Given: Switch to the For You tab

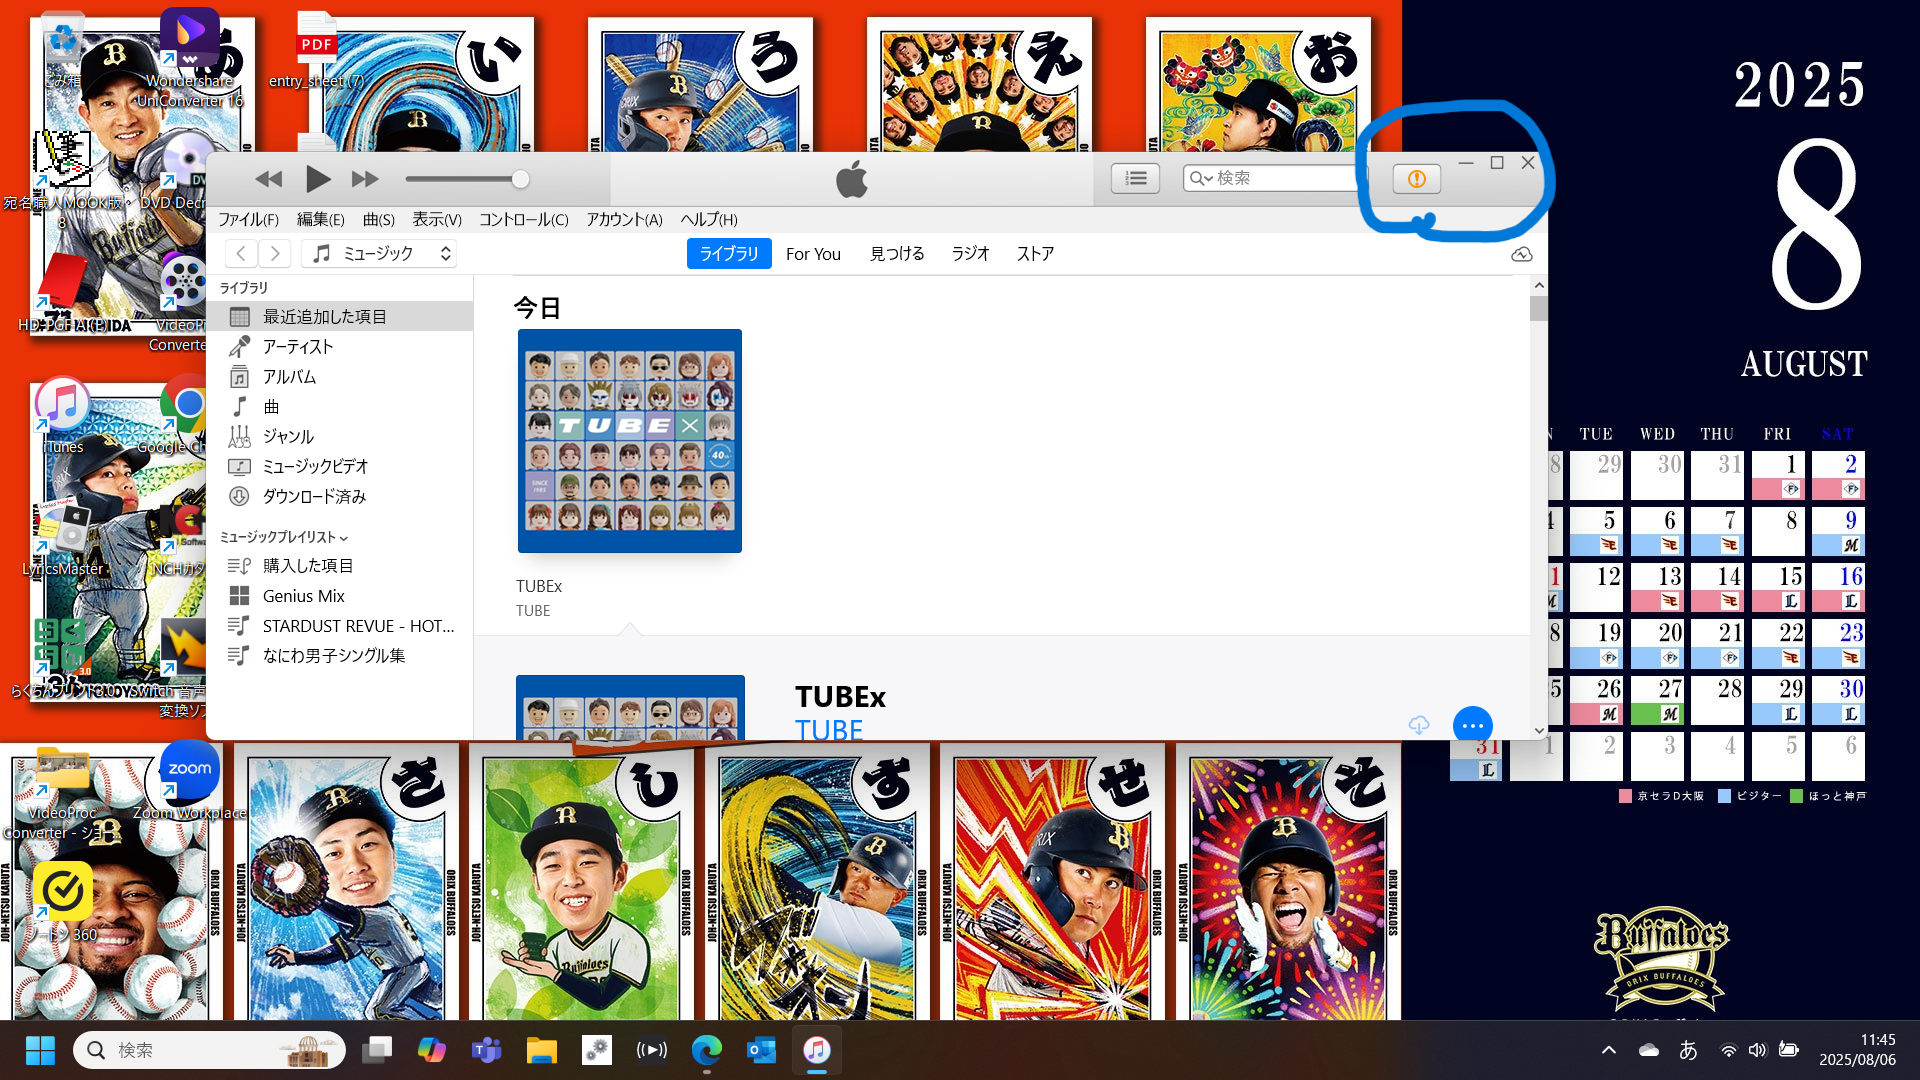Looking at the screenshot, I should [813, 254].
